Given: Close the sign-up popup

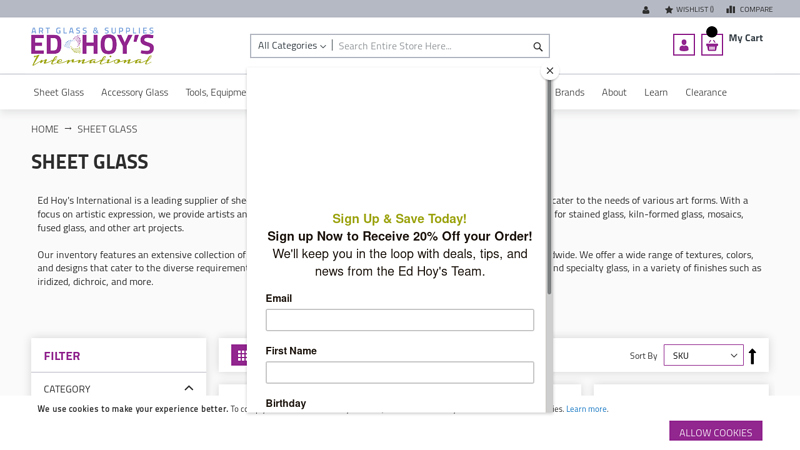Looking at the screenshot, I should point(549,71).
